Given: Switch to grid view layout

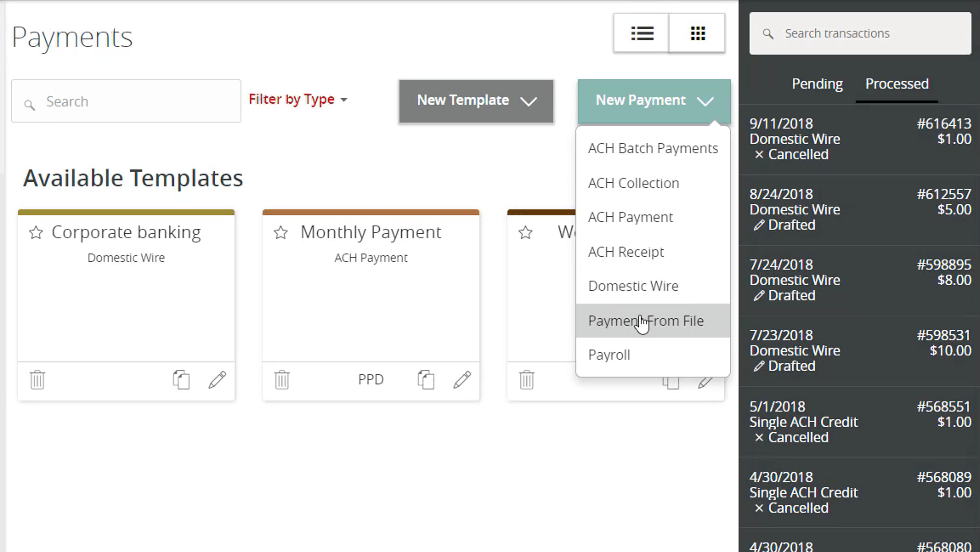Looking at the screenshot, I should 697,33.
